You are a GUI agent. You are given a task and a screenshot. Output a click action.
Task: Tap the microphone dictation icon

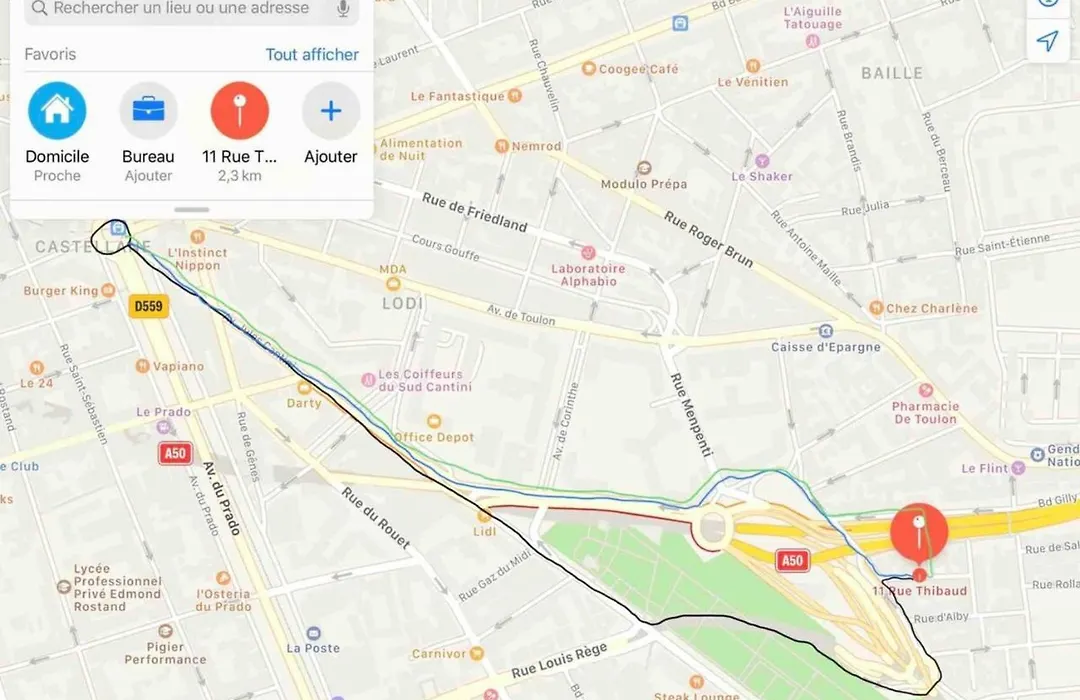click(343, 9)
